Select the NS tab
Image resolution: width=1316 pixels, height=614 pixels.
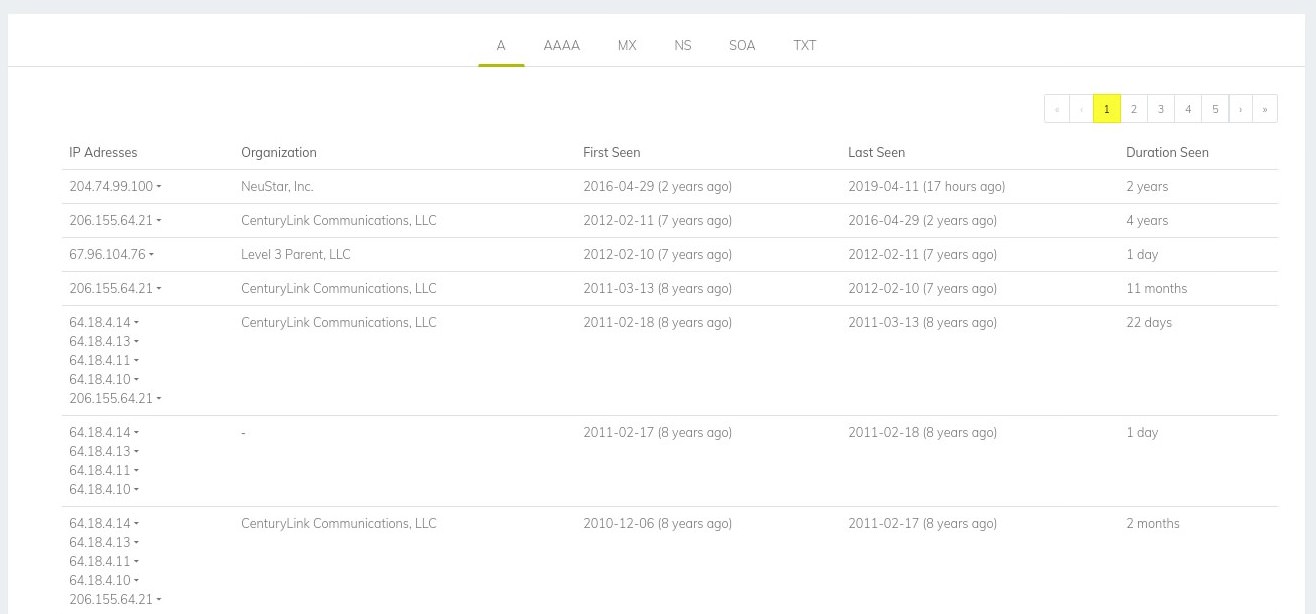tap(683, 45)
